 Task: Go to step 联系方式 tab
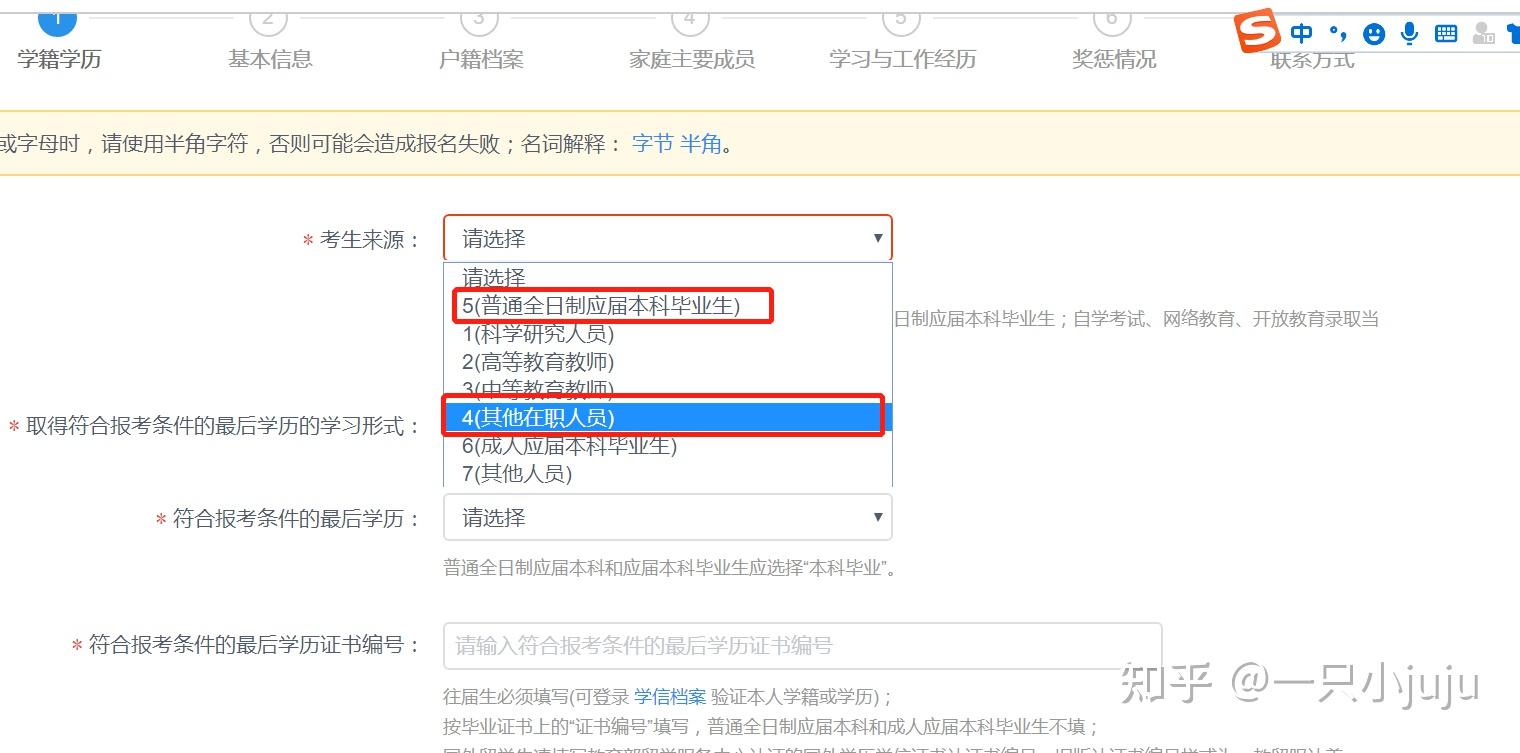coord(1313,59)
